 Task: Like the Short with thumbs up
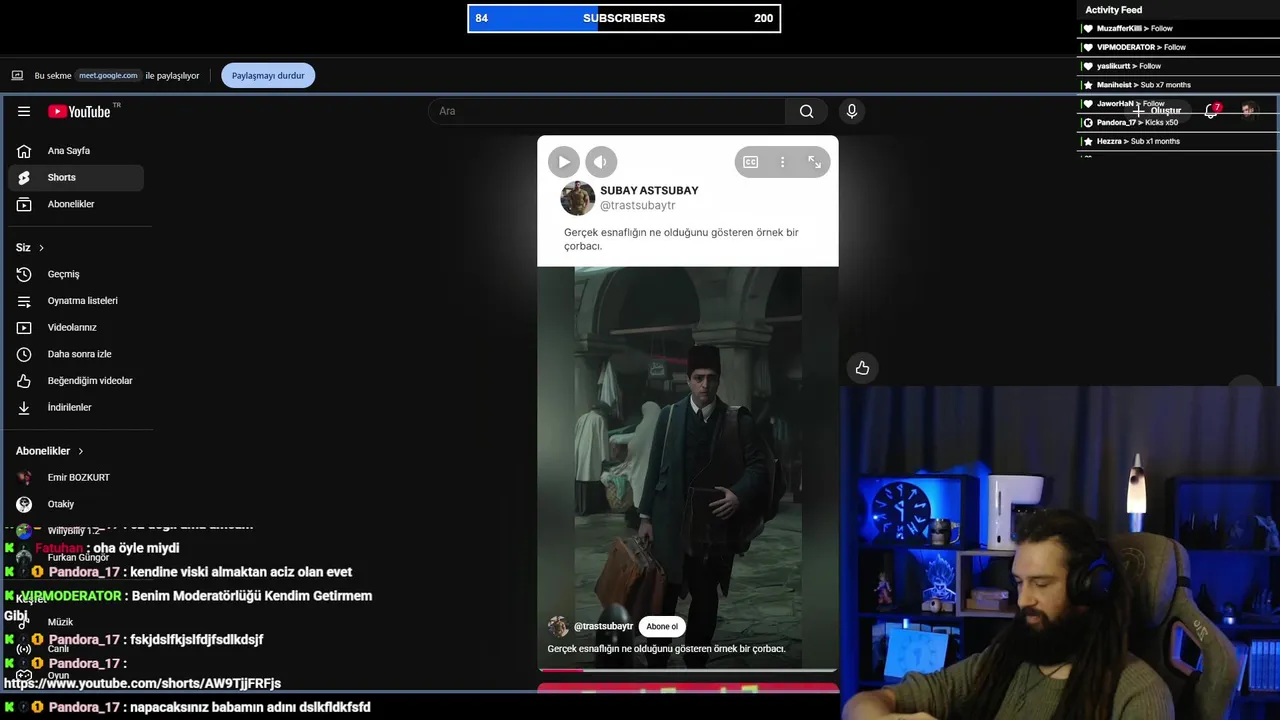862,368
